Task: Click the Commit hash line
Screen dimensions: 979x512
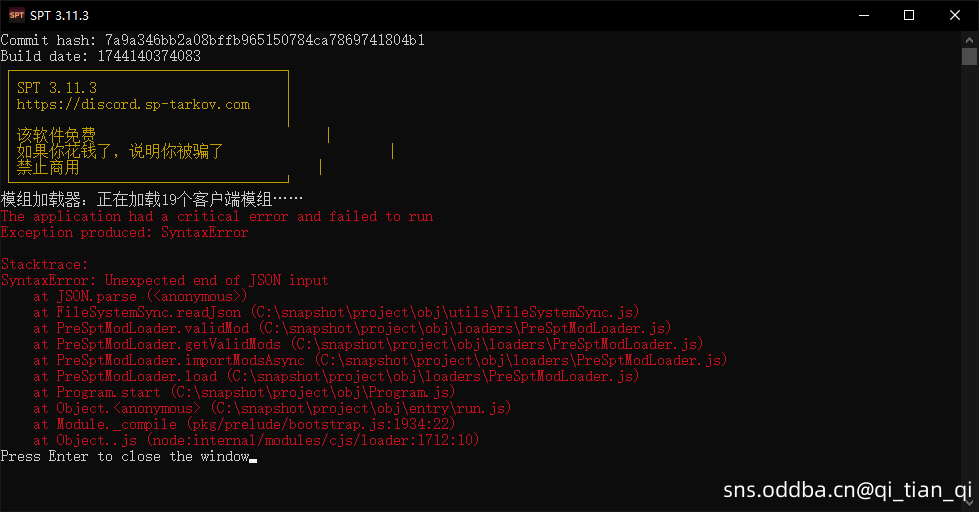Action: (212, 40)
